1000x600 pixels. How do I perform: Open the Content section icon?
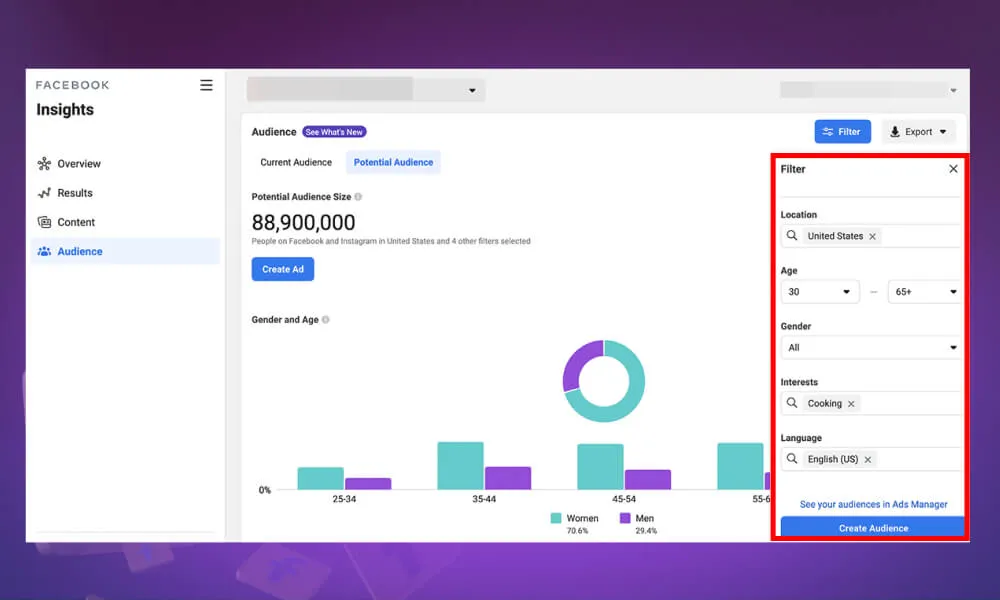pyautogui.click(x=45, y=222)
